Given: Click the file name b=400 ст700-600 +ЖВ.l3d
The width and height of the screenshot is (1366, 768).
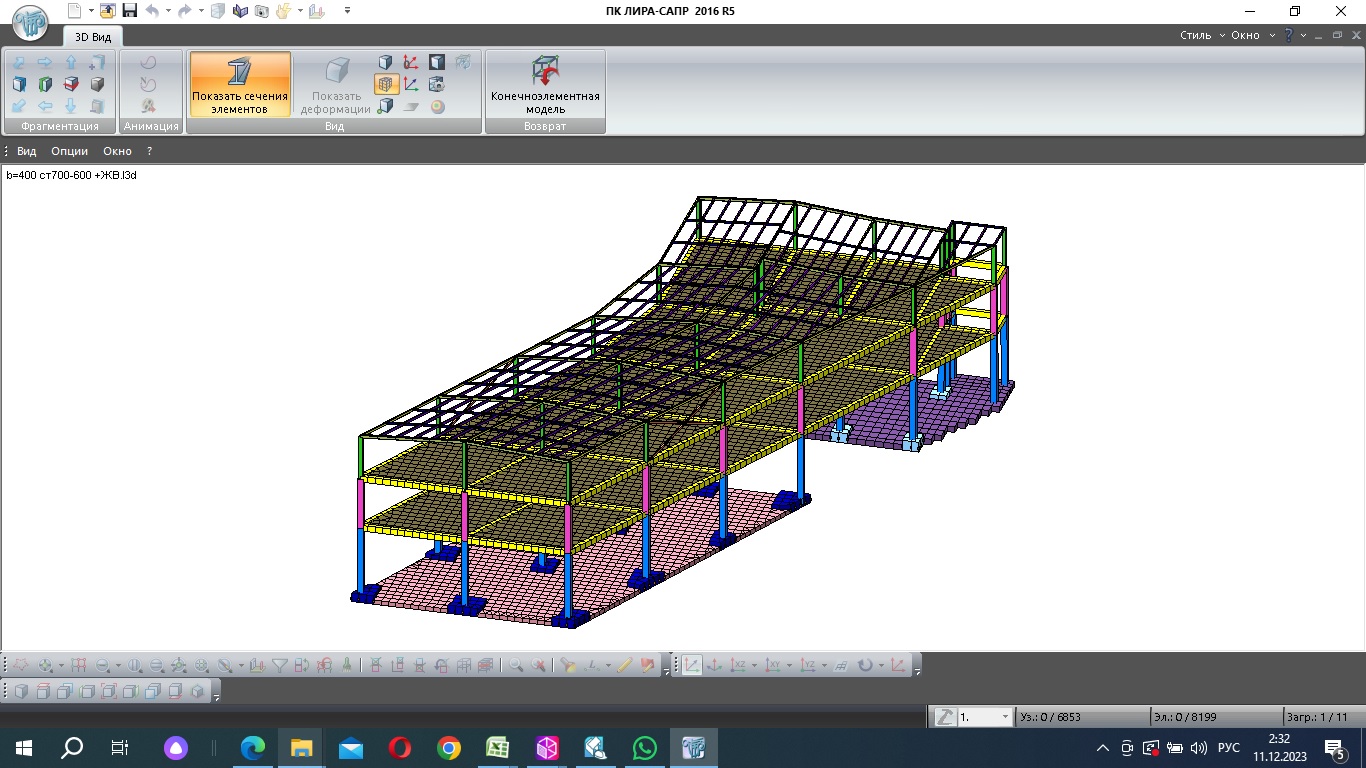Looking at the screenshot, I should coord(71,175).
